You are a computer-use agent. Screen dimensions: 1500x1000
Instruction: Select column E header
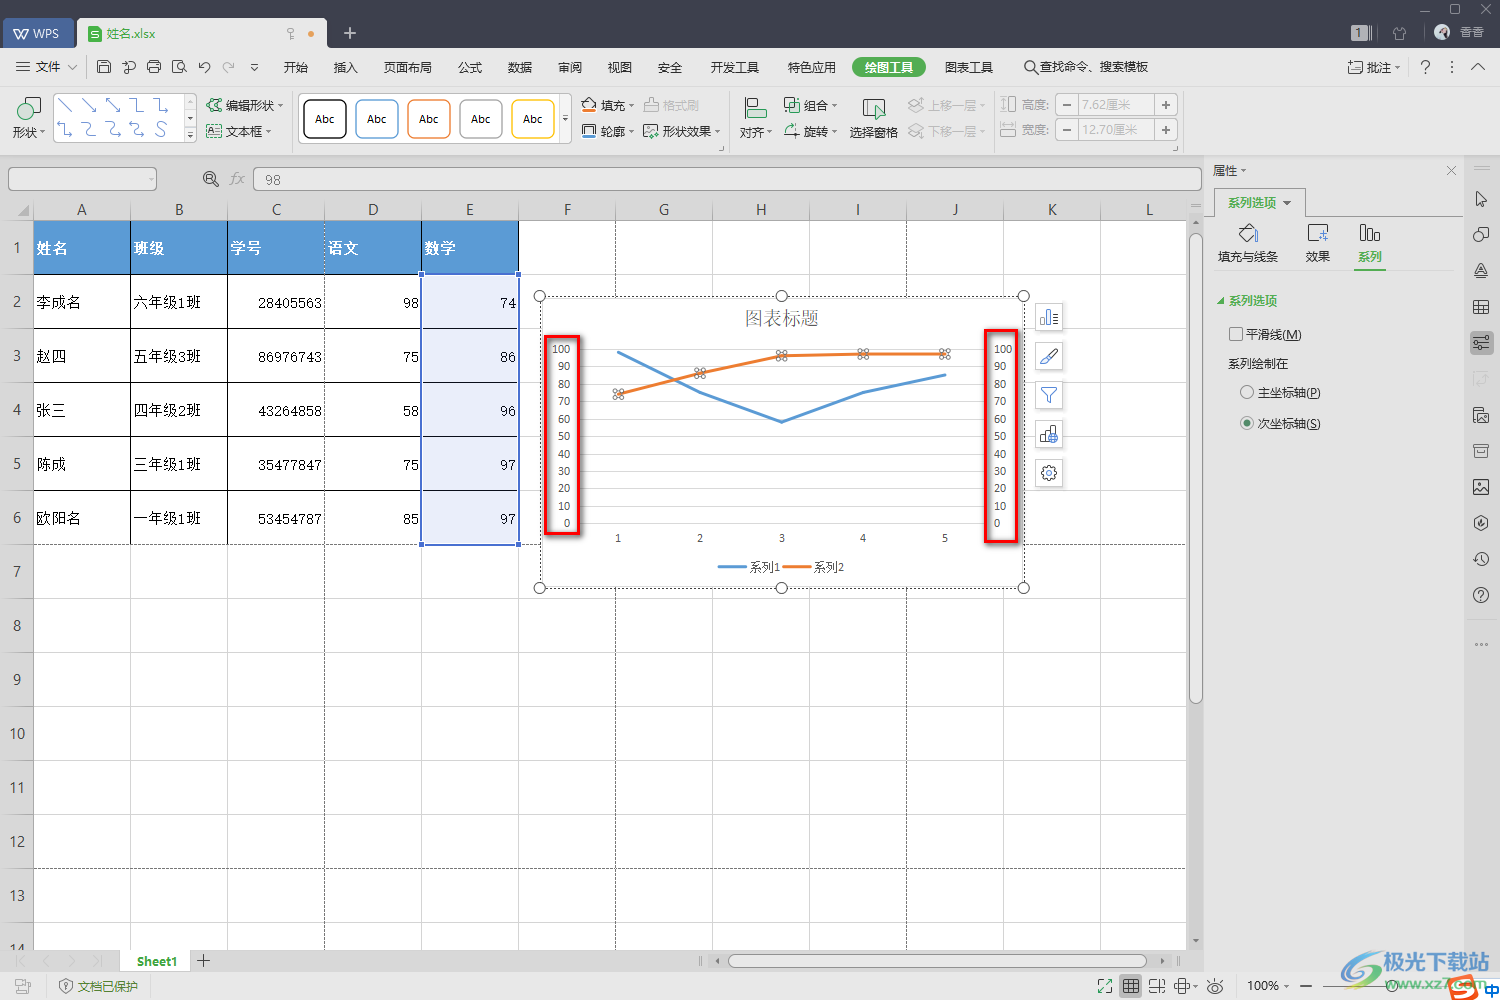[x=470, y=209]
